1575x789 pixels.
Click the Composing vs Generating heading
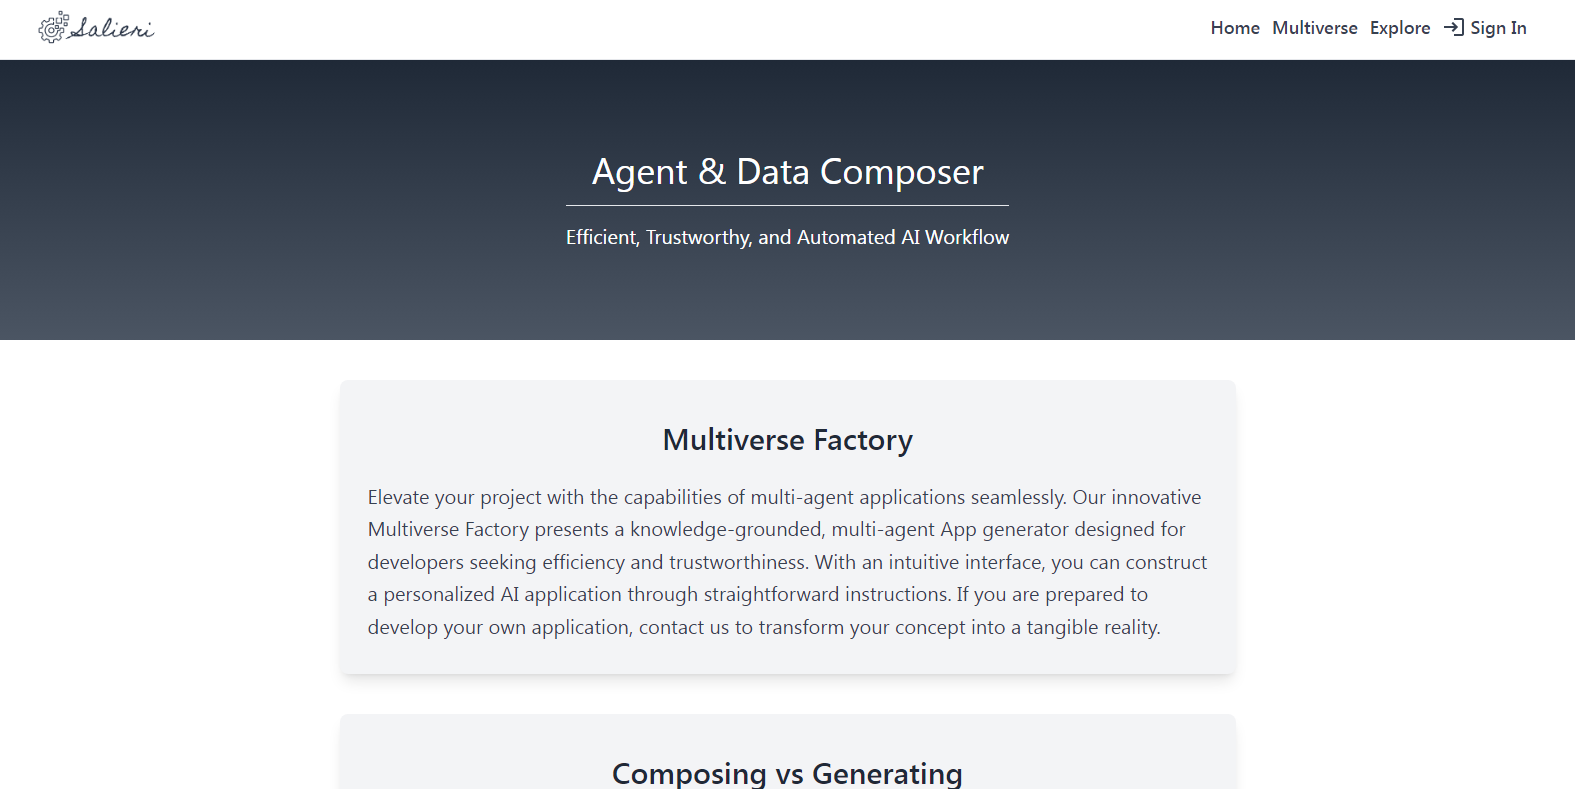pos(787,773)
